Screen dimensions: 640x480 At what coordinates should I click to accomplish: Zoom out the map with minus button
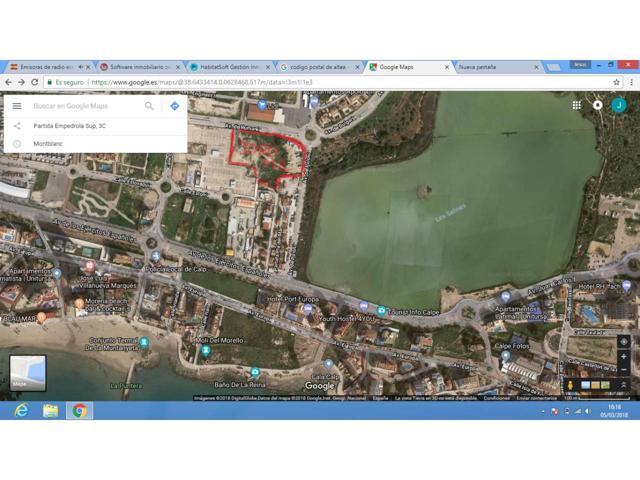pyautogui.click(x=624, y=369)
